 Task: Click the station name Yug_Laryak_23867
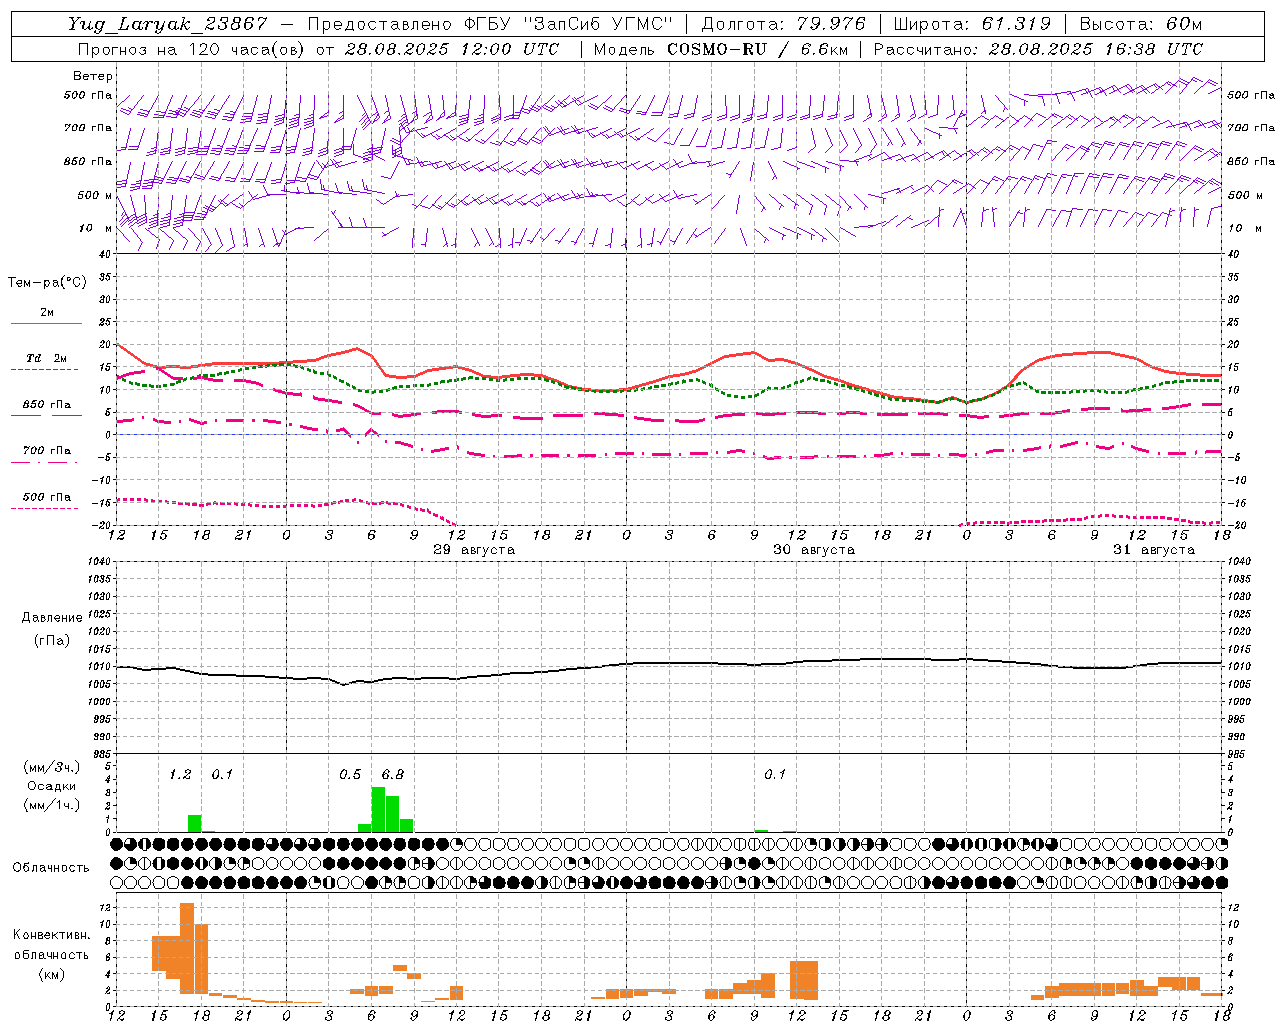168,24
